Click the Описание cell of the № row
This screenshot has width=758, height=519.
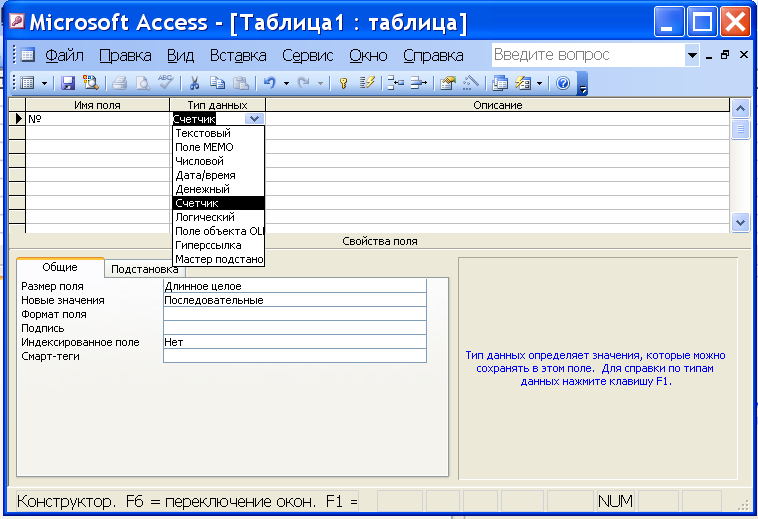click(x=497, y=118)
